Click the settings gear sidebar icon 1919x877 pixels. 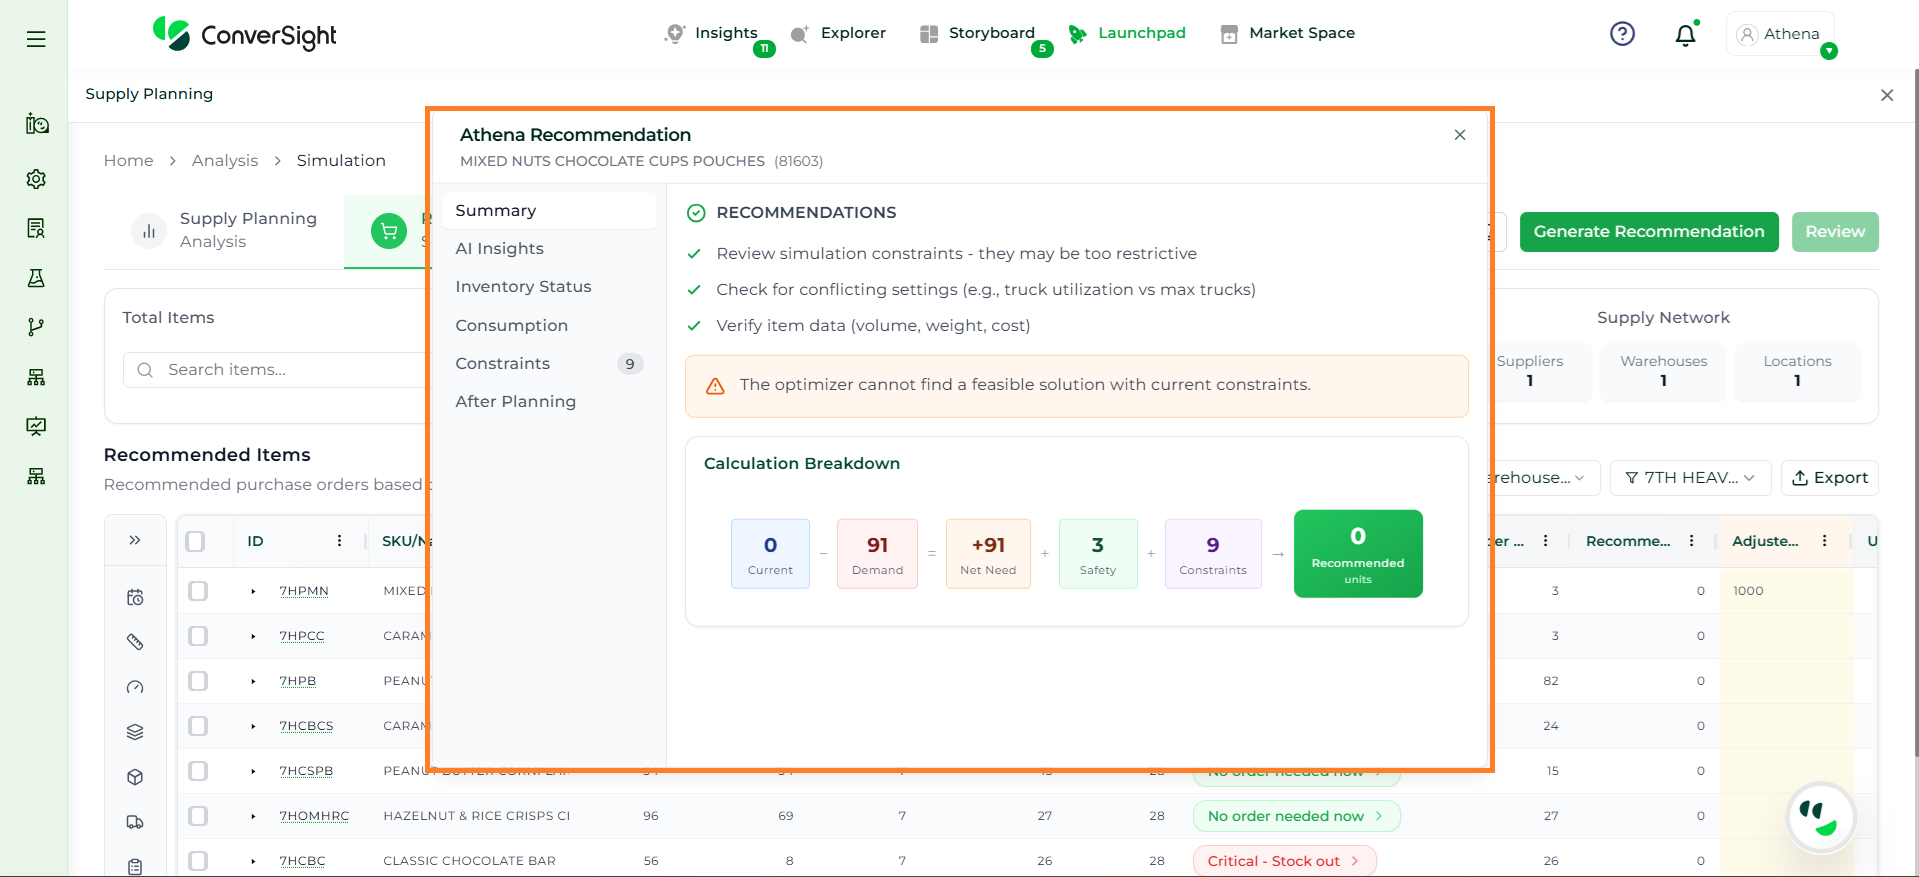(x=36, y=179)
